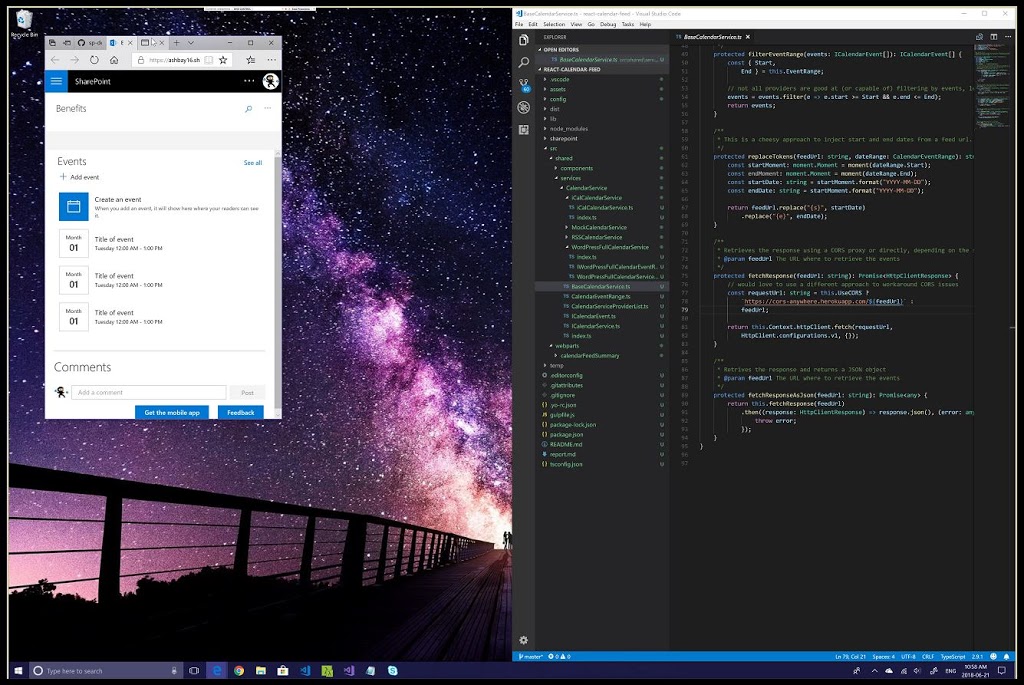Open package.json in Explorer
The height and width of the screenshot is (685, 1024).
pyautogui.click(x=566, y=435)
